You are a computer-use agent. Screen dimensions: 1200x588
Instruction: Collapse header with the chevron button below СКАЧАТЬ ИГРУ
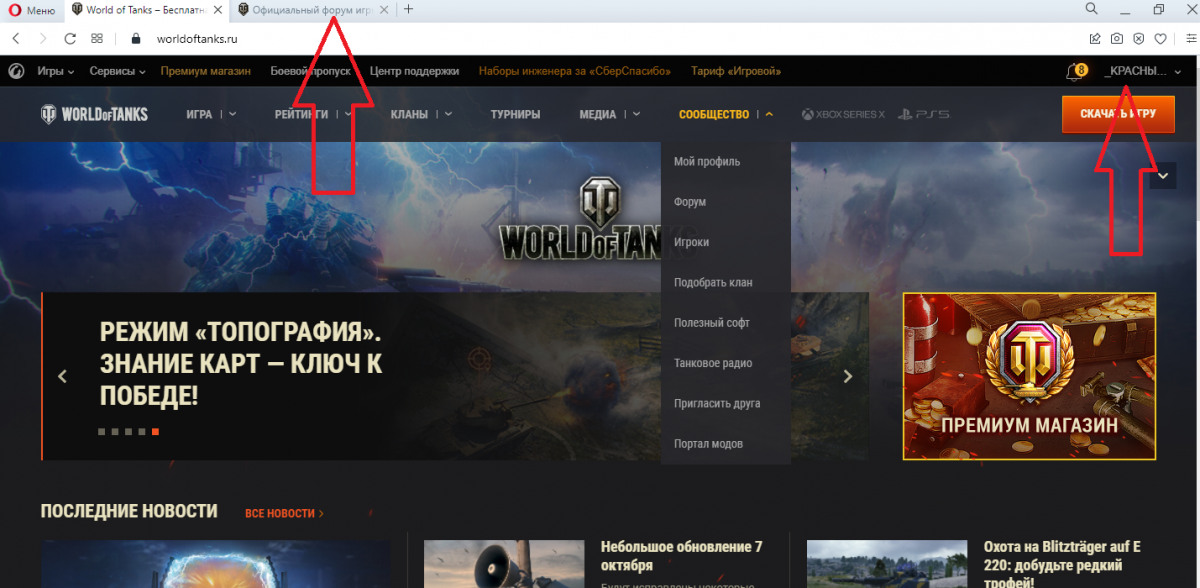coord(1162,176)
